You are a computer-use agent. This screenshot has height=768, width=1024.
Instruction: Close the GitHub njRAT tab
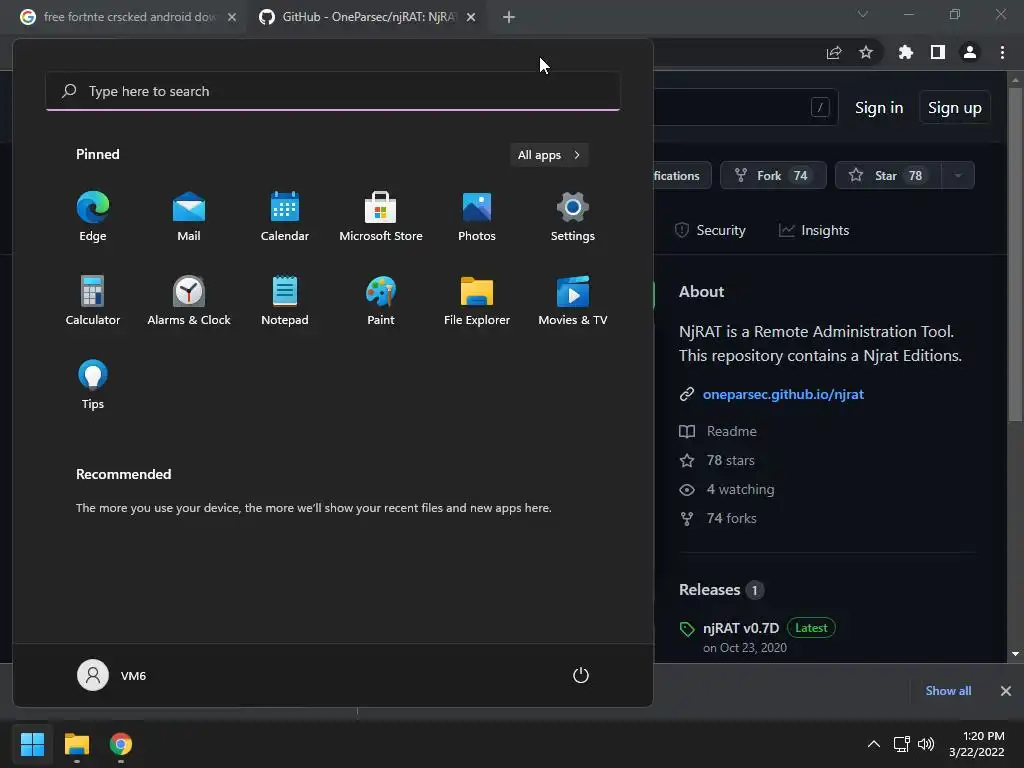[x=471, y=18]
